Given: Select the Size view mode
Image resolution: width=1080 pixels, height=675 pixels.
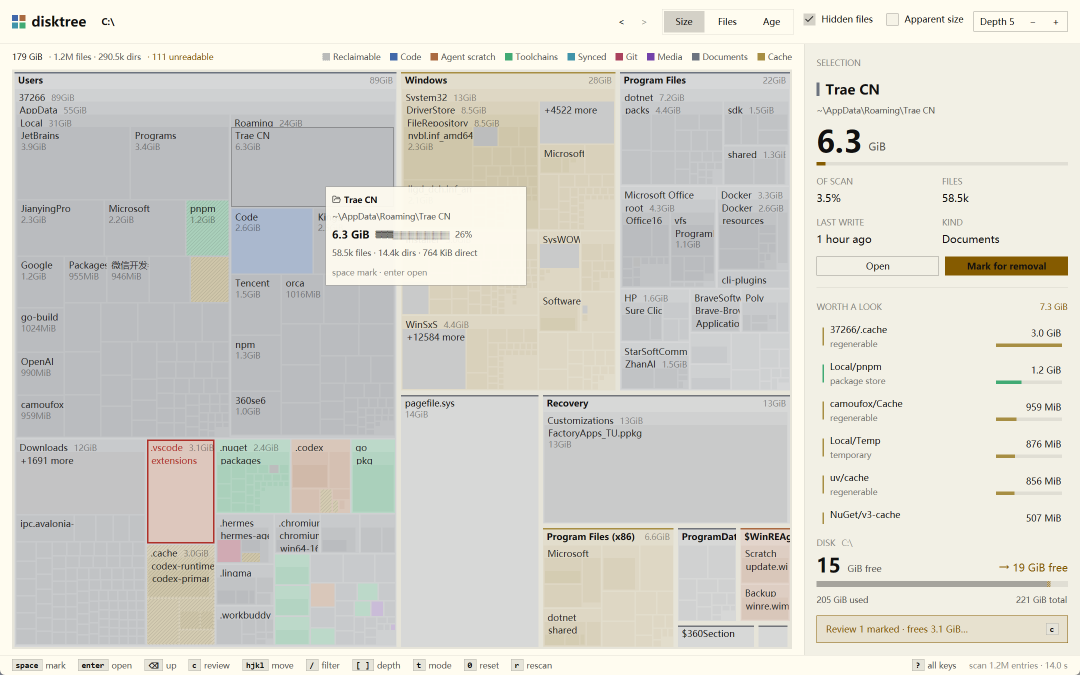Looking at the screenshot, I should point(683,21).
